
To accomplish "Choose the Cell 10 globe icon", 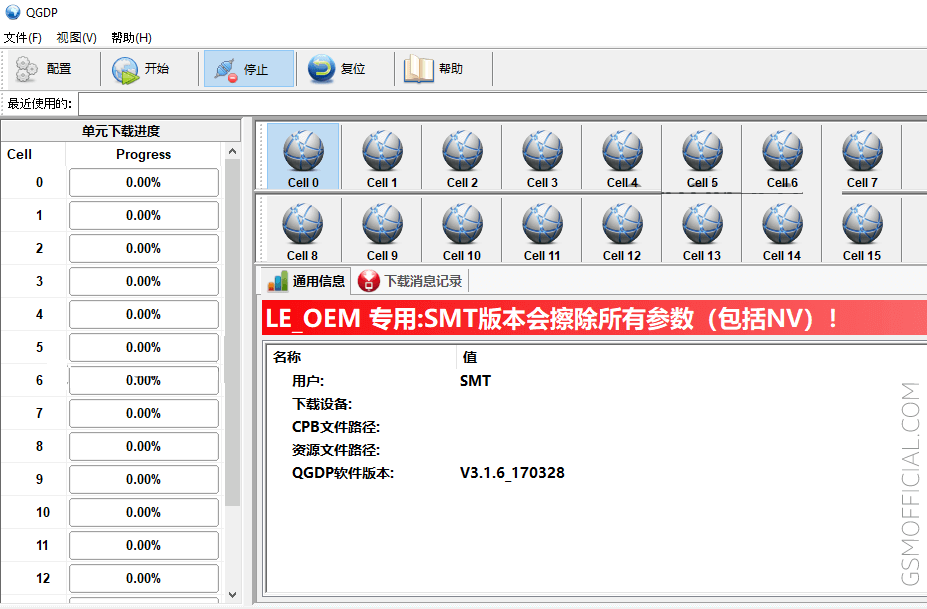I will (462, 226).
